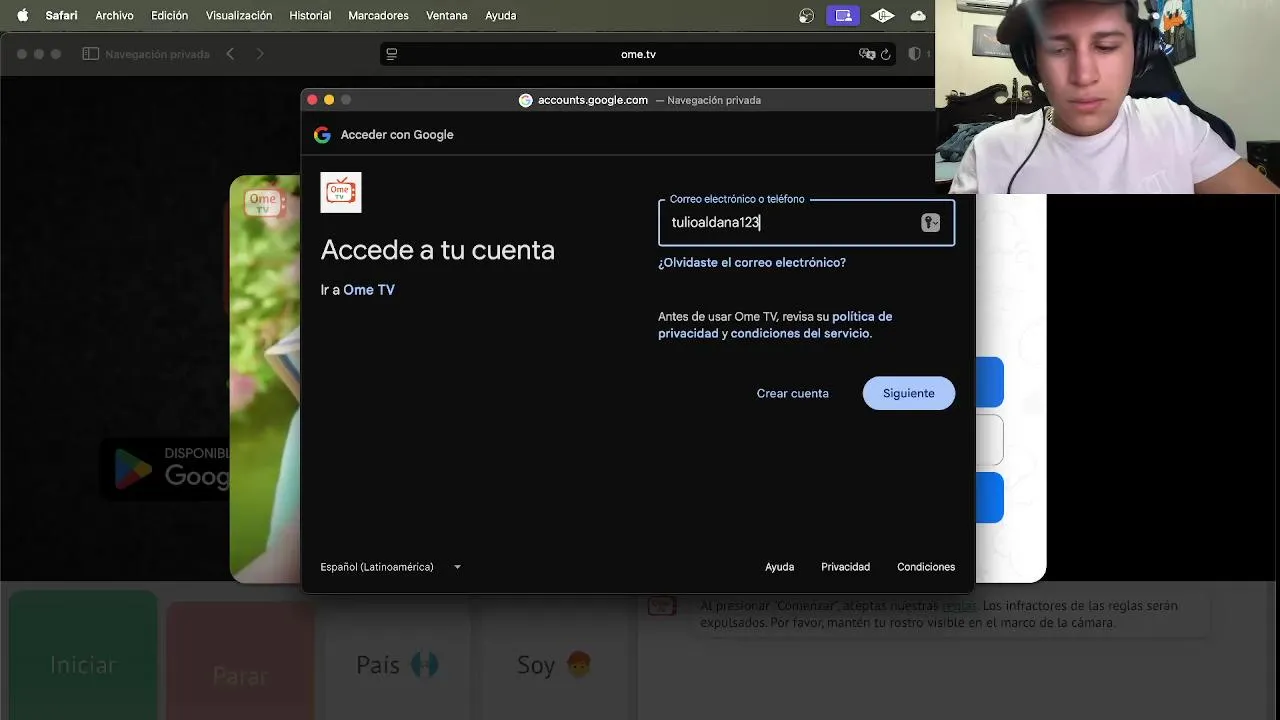The width and height of the screenshot is (1280, 720).
Task: Click the privacy shield icon in Safari toolbar
Action: point(914,54)
